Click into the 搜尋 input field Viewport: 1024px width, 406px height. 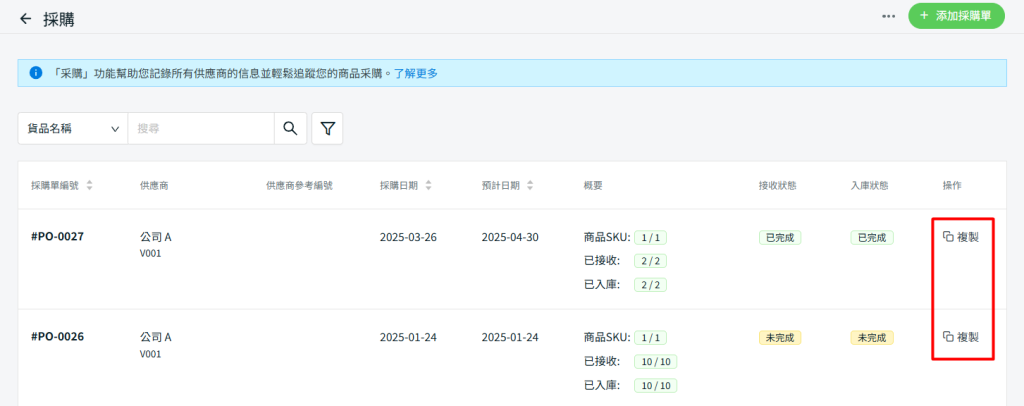200,129
